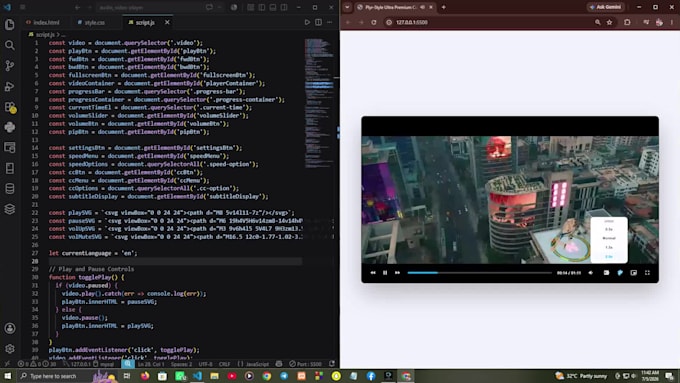This screenshot has height=383, width=680.
Task: Rewind the video in the player
Action: (373, 273)
